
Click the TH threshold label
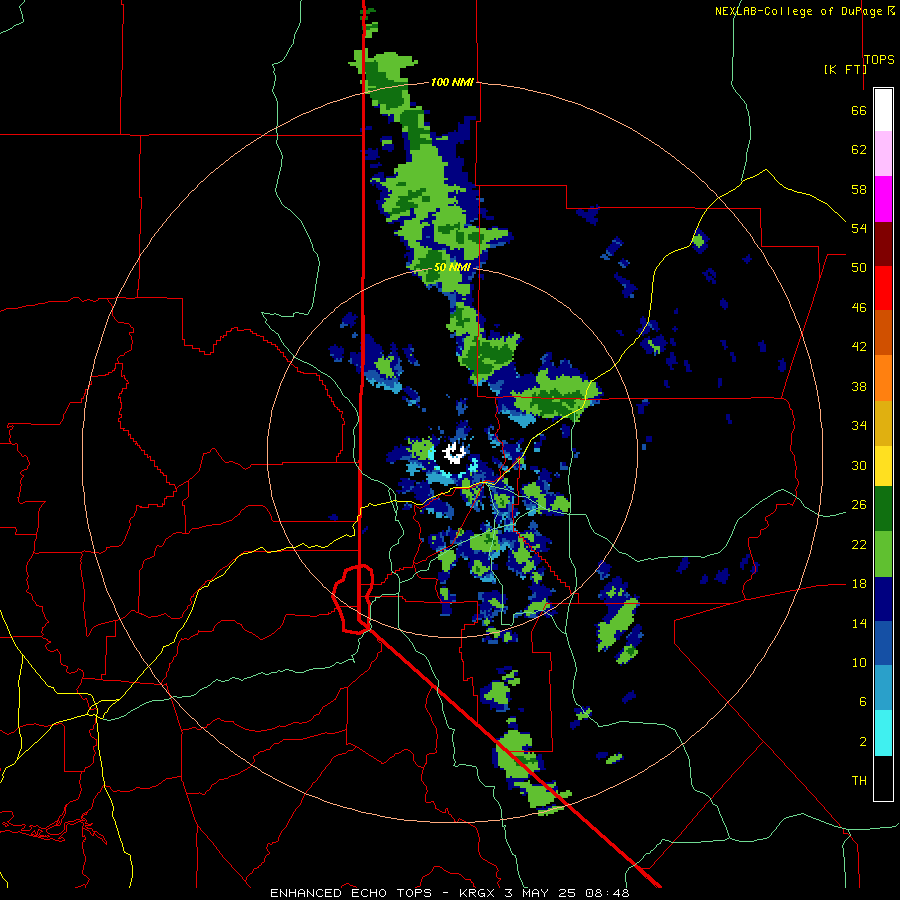coord(859,781)
